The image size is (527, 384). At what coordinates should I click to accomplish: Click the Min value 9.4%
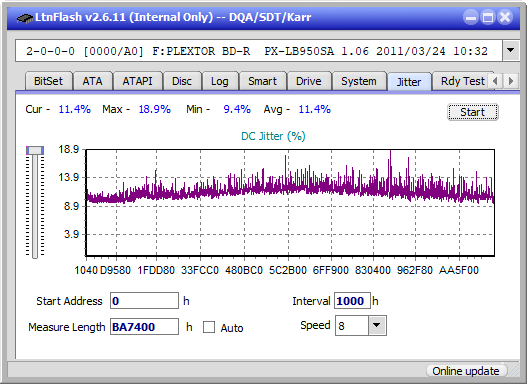pyautogui.click(x=237, y=109)
